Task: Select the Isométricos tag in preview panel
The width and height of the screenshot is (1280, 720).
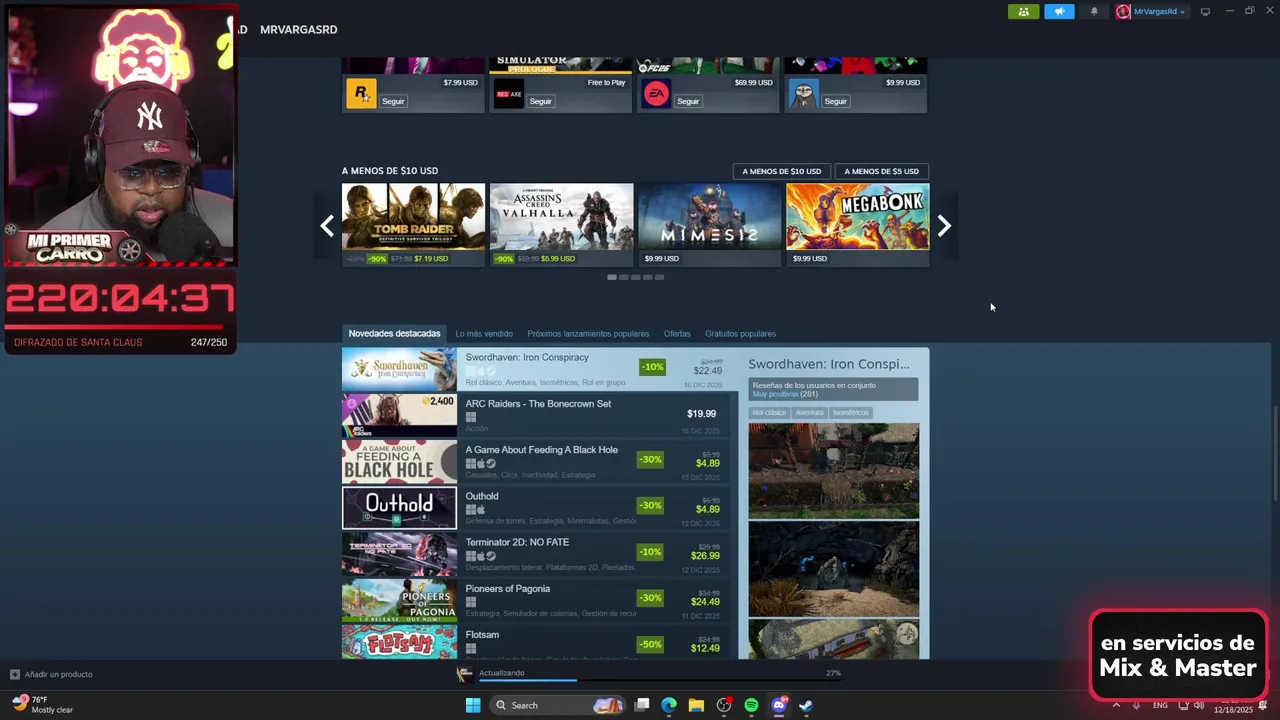Action: click(x=851, y=412)
